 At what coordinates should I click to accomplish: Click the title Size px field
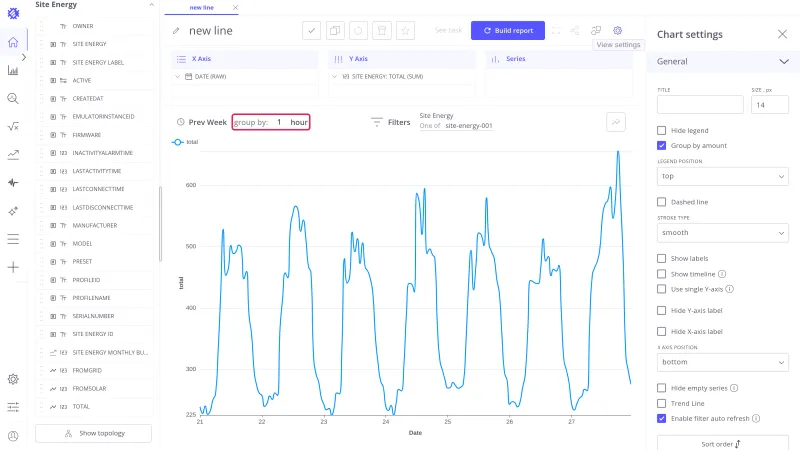[x=769, y=105]
